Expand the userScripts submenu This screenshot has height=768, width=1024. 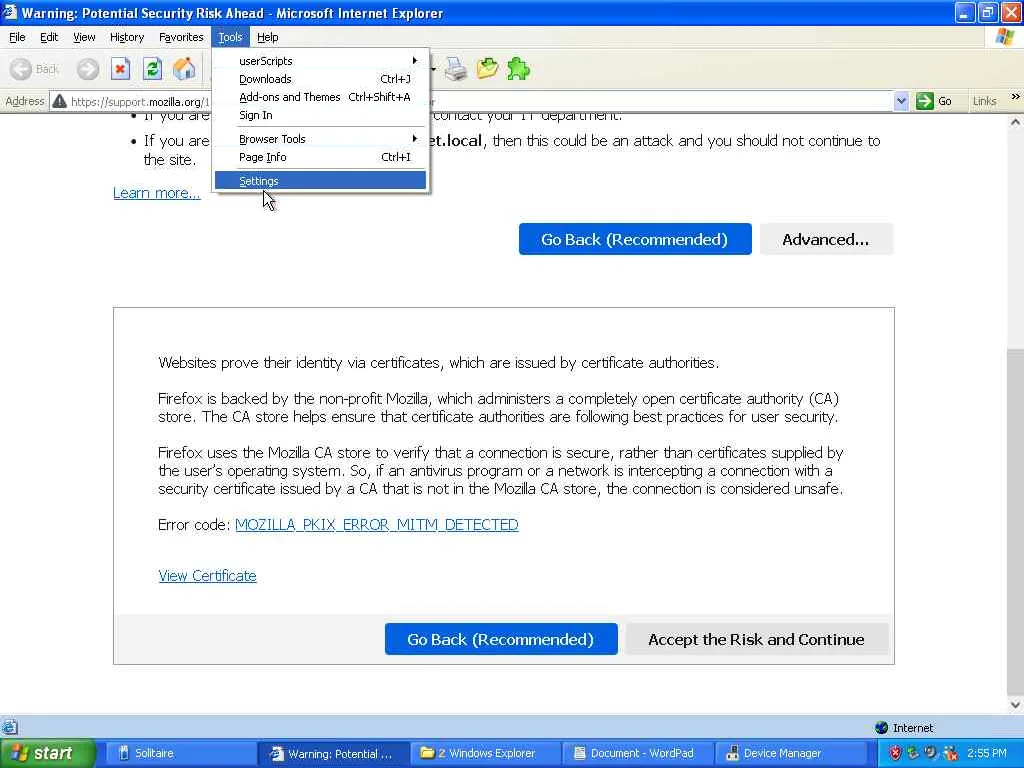(x=320, y=61)
